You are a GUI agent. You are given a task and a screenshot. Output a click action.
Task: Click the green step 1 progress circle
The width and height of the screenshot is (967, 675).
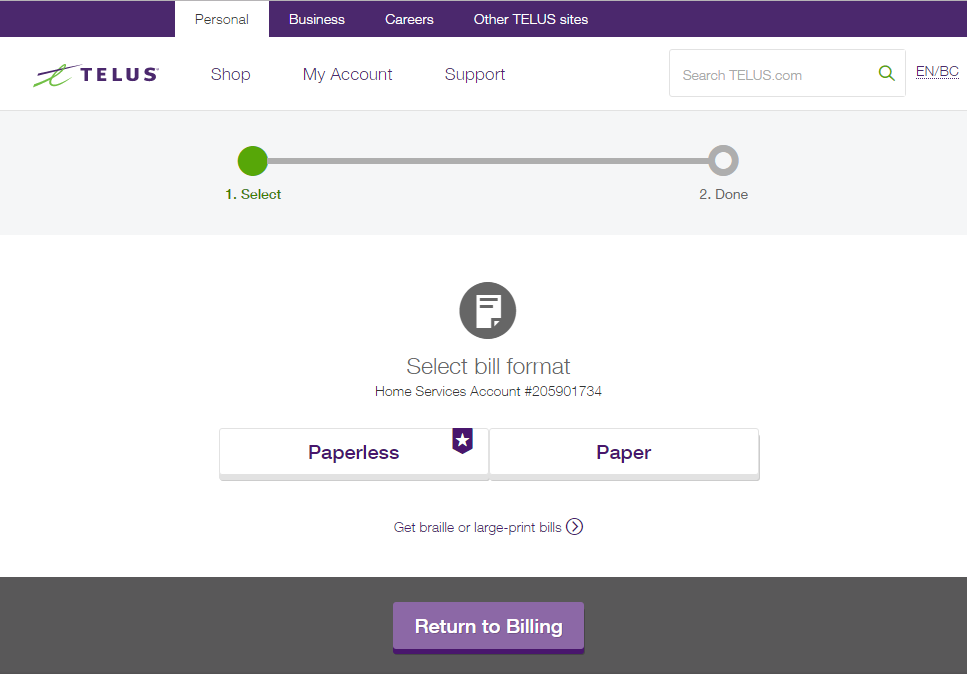pyautogui.click(x=252, y=160)
